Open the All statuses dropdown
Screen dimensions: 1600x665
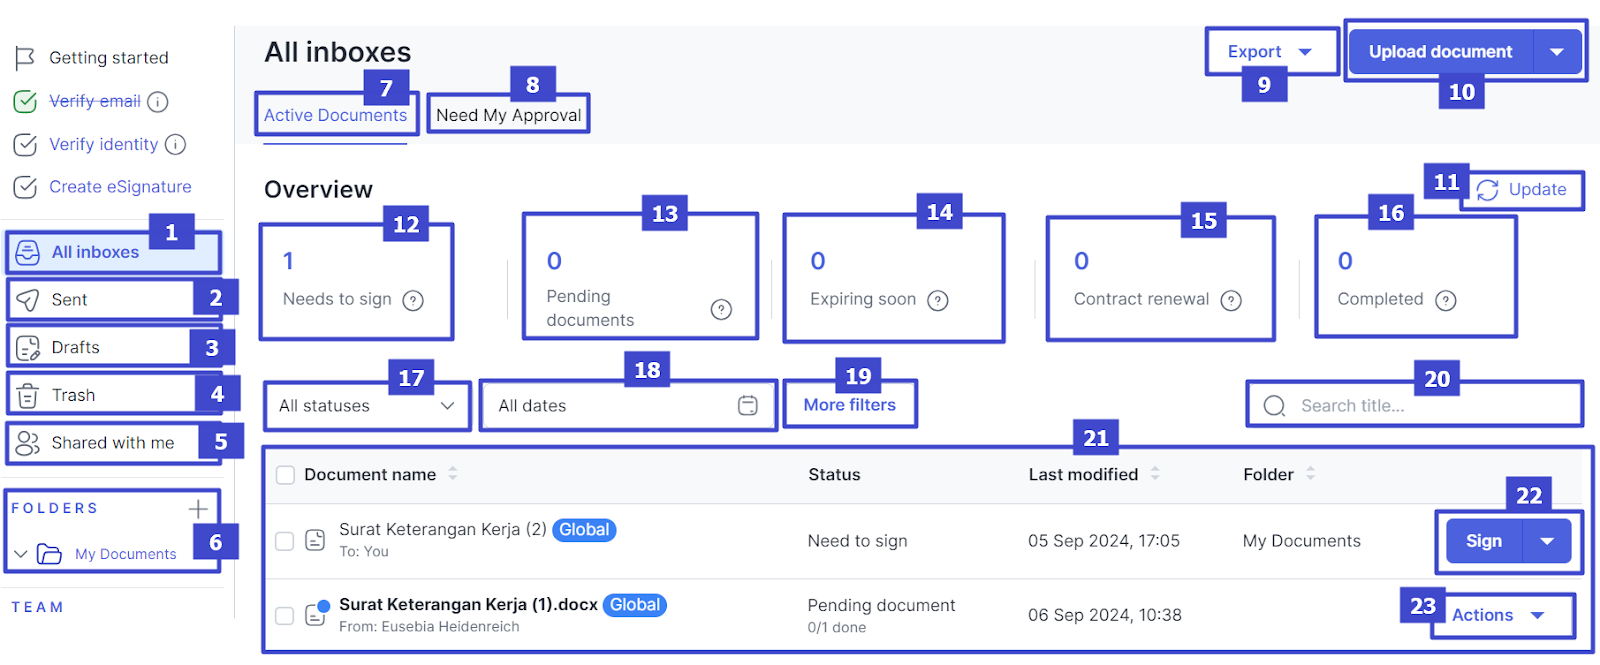click(x=366, y=406)
